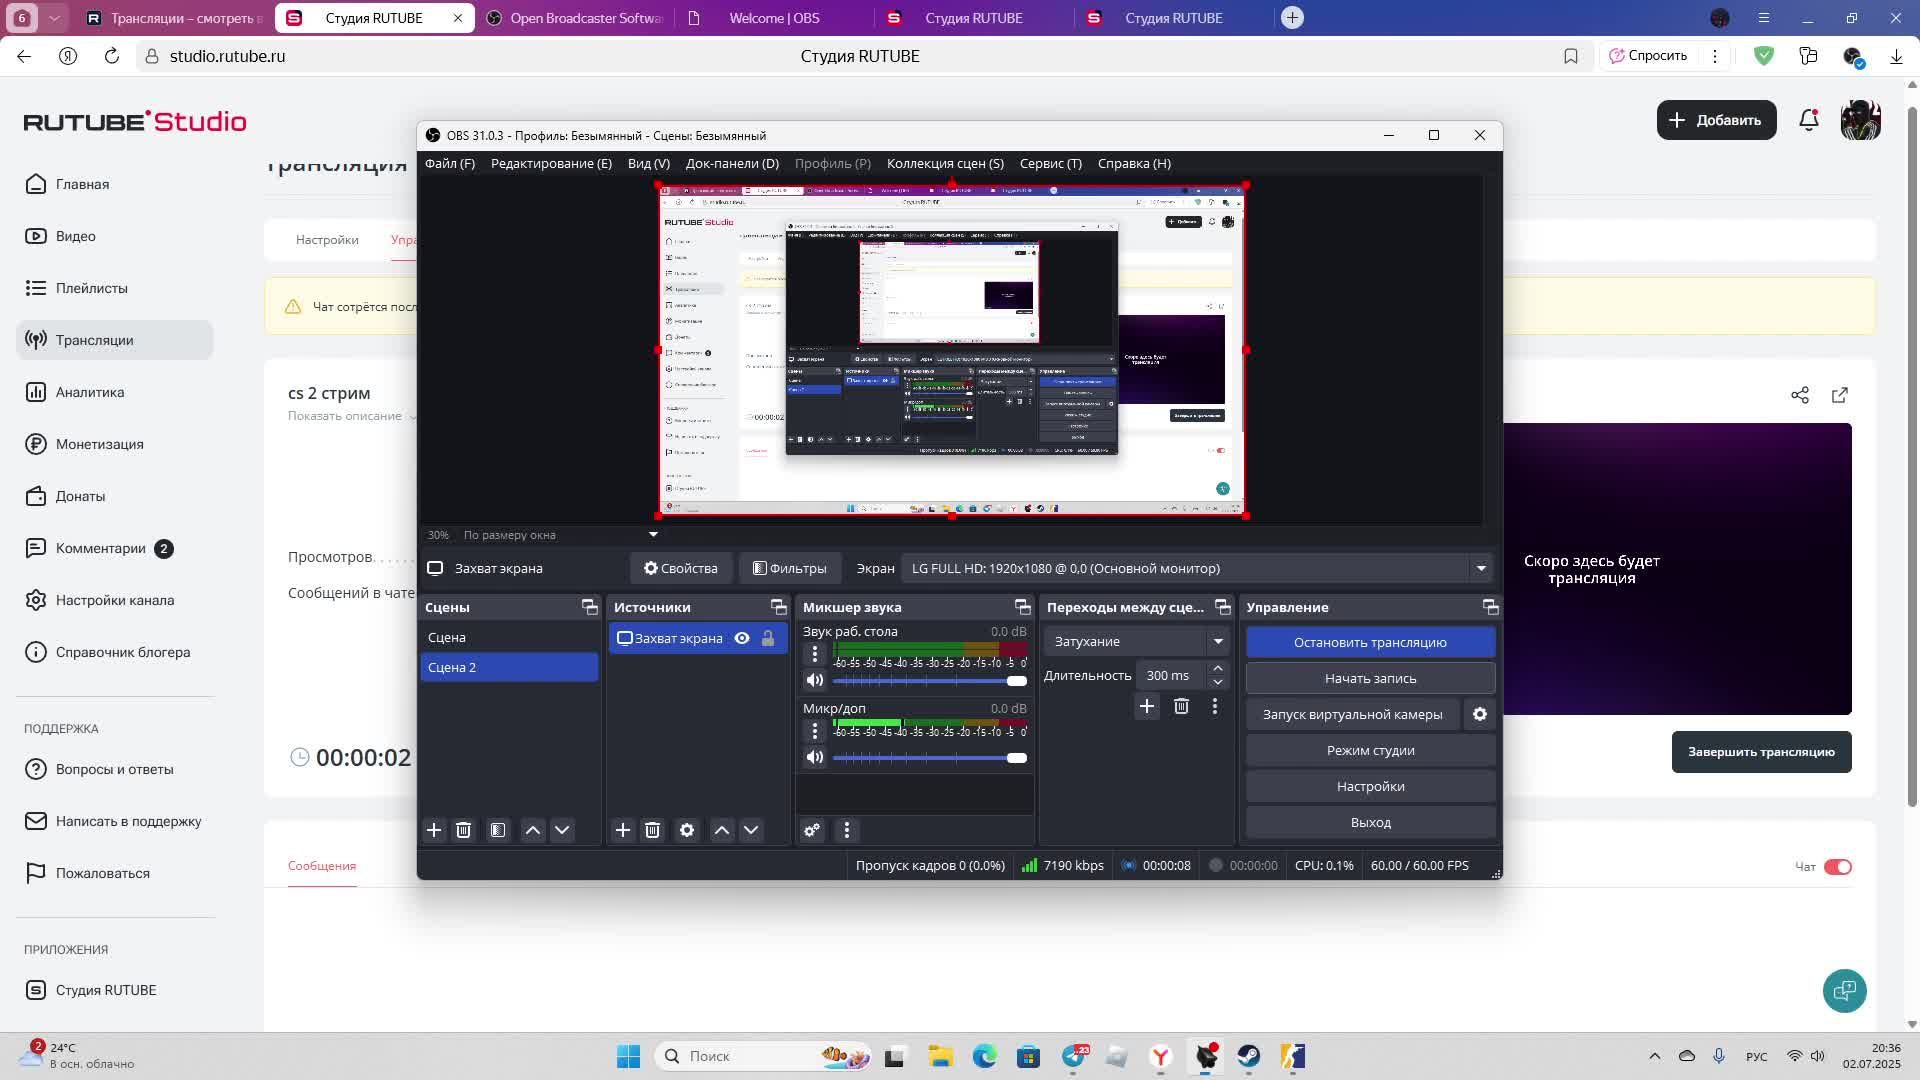Screen dimensions: 1920x1080
Task: Select Сцена in scenes list
Action: point(509,637)
